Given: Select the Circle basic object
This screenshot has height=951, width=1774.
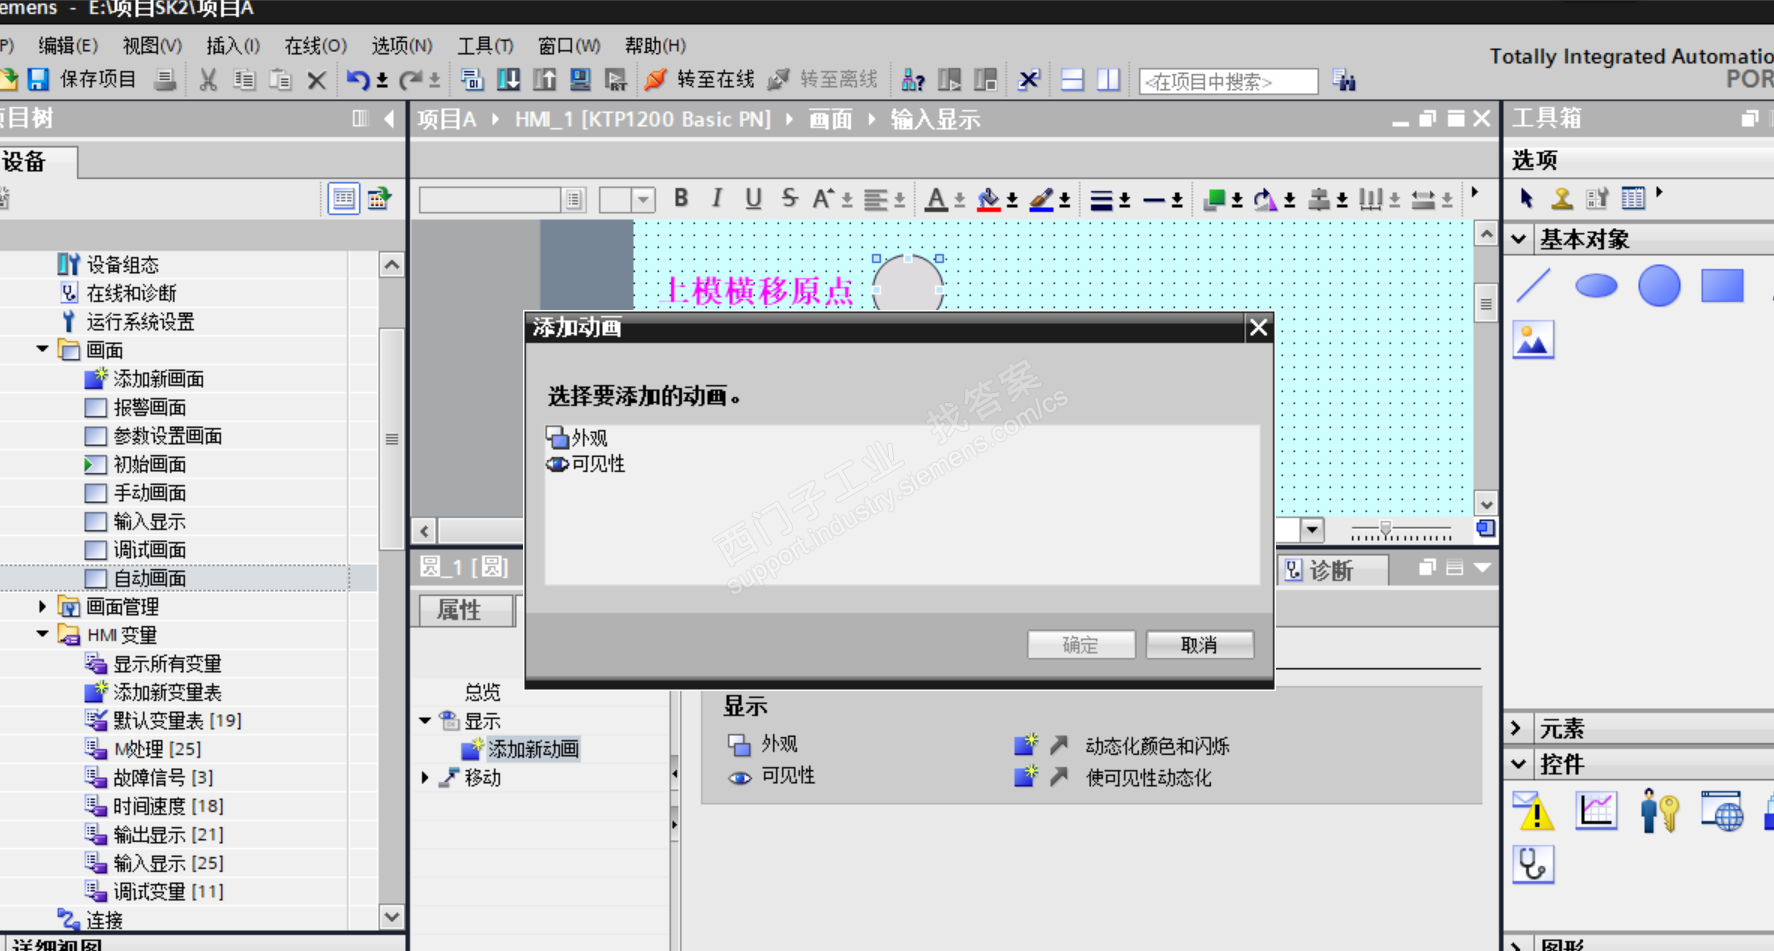Looking at the screenshot, I should [1659, 286].
